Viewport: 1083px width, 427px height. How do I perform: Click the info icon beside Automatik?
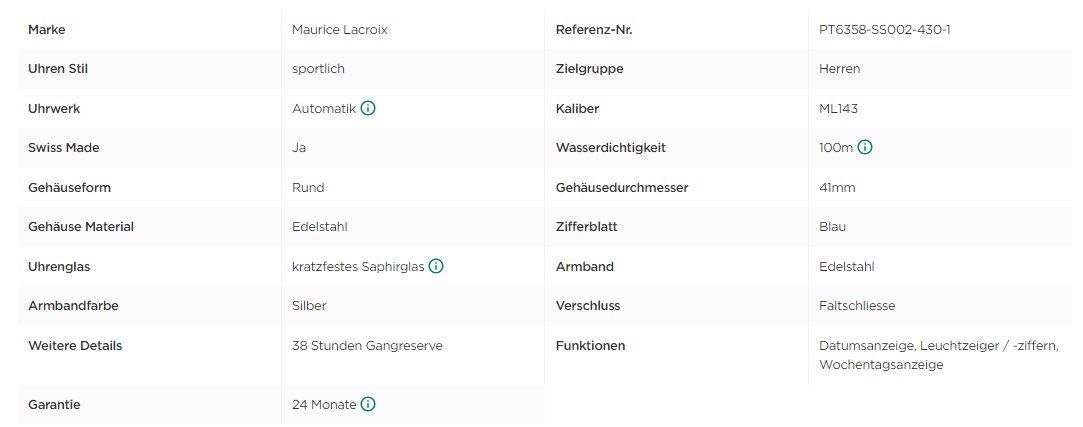click(368, 108)
